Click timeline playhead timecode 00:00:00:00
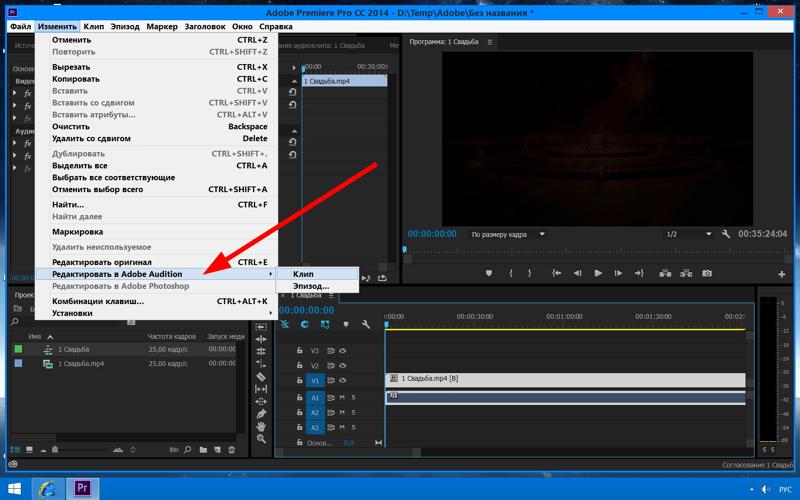This screenshot has width=800, height=500. tap(307, 310)
